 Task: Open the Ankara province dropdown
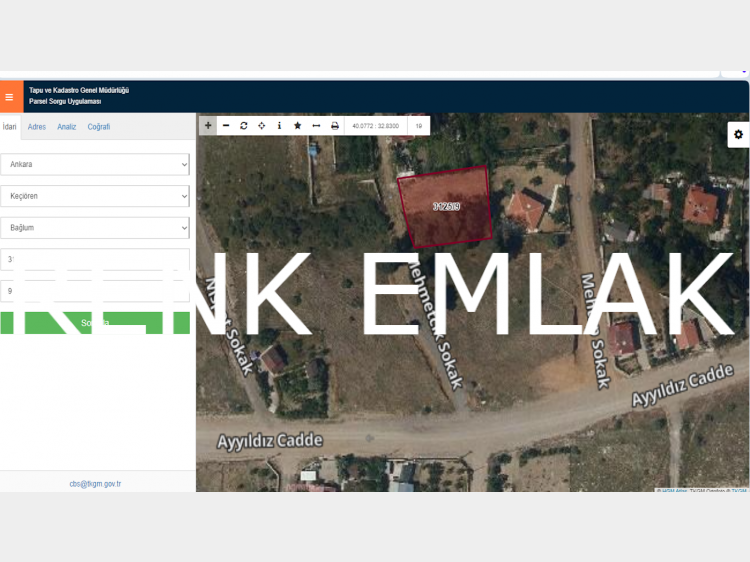click(95, 164)
